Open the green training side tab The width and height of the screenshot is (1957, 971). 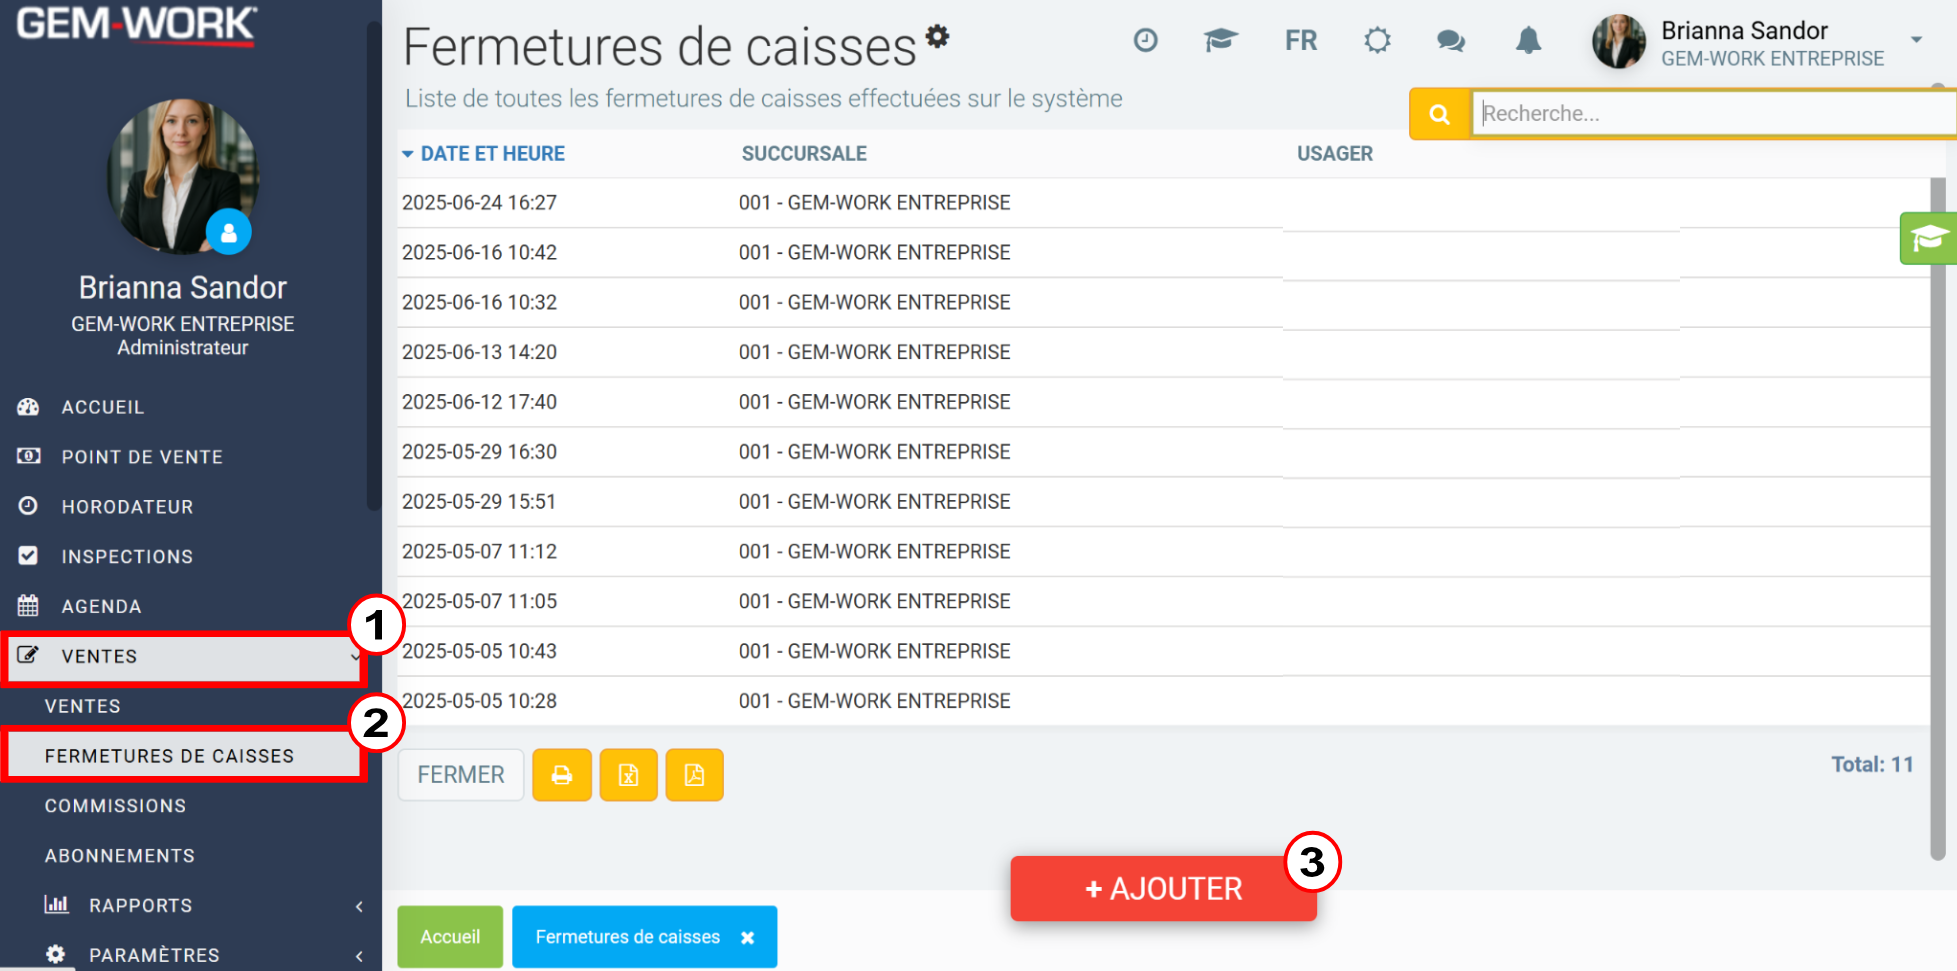tap(1928, 238)
